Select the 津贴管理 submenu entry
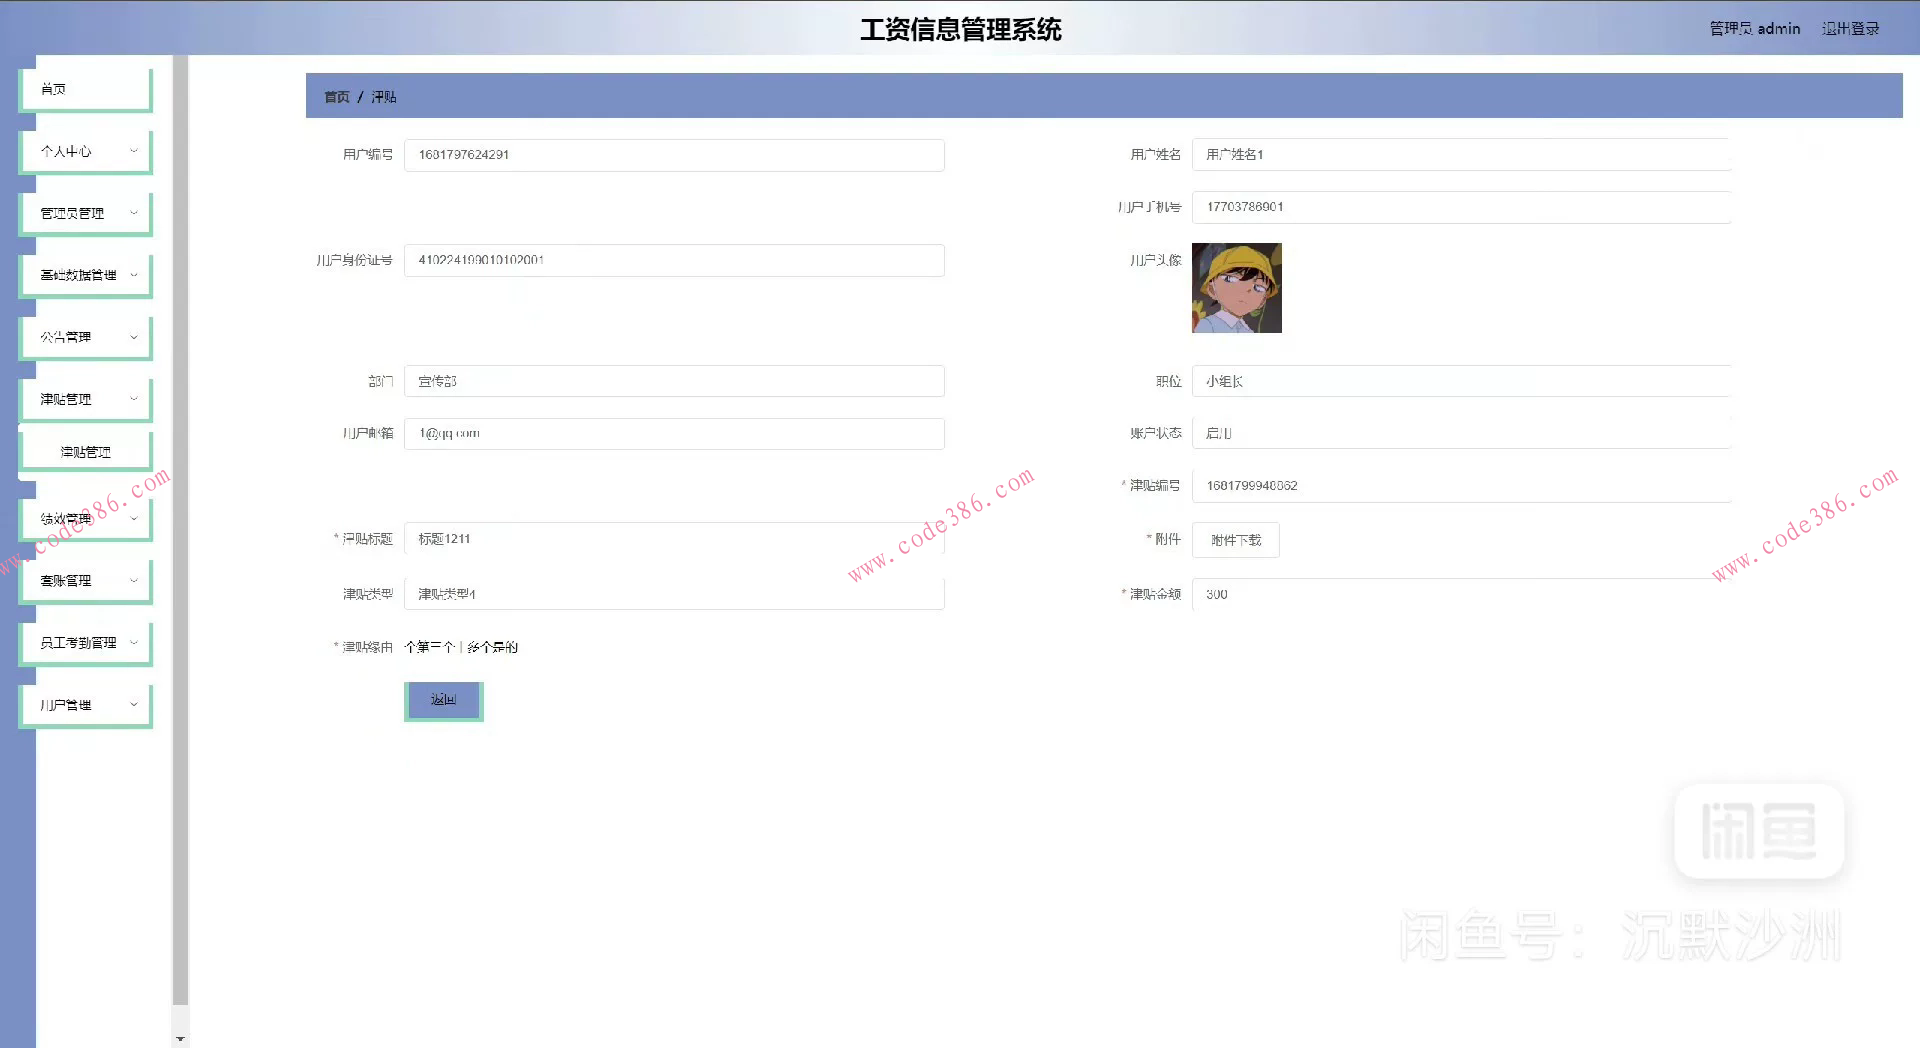The width and height of the screenshot is (1920, 1048). click(x=85, y=451)
